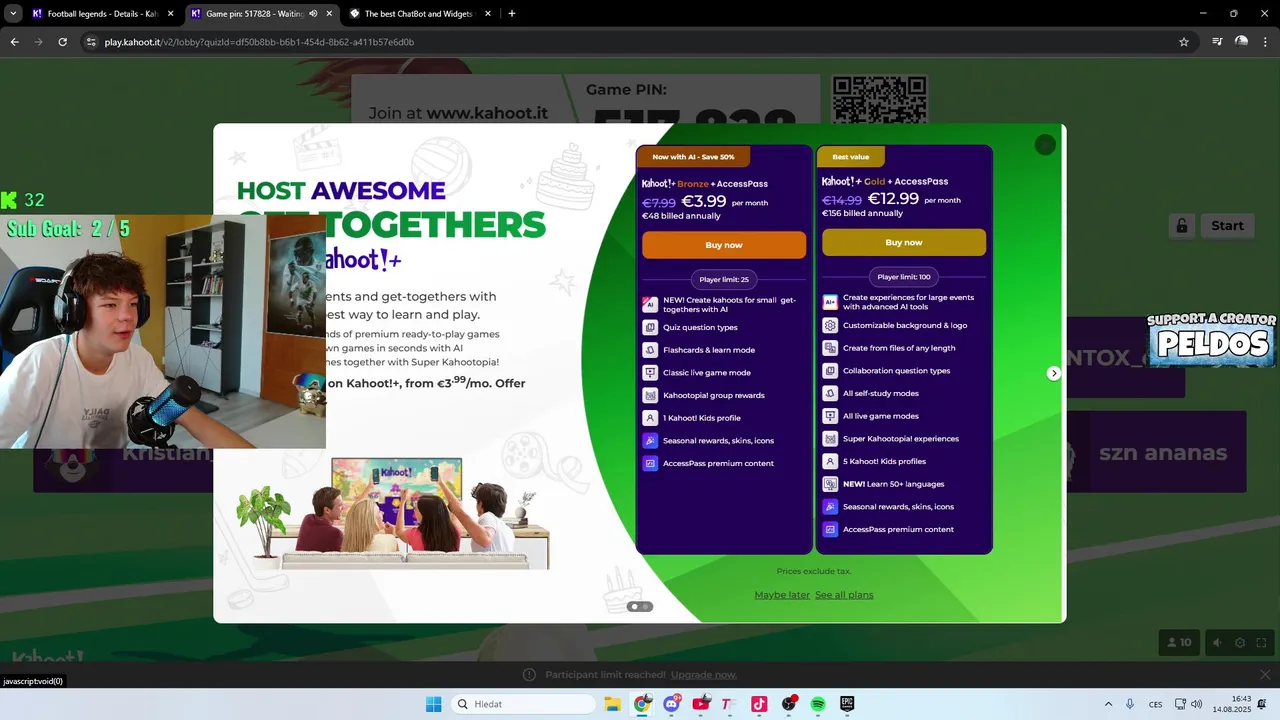Close the Kahoot!+ upgrade popup
1280x720 pixels.
pyautogui.click(x=1045, y=145)
